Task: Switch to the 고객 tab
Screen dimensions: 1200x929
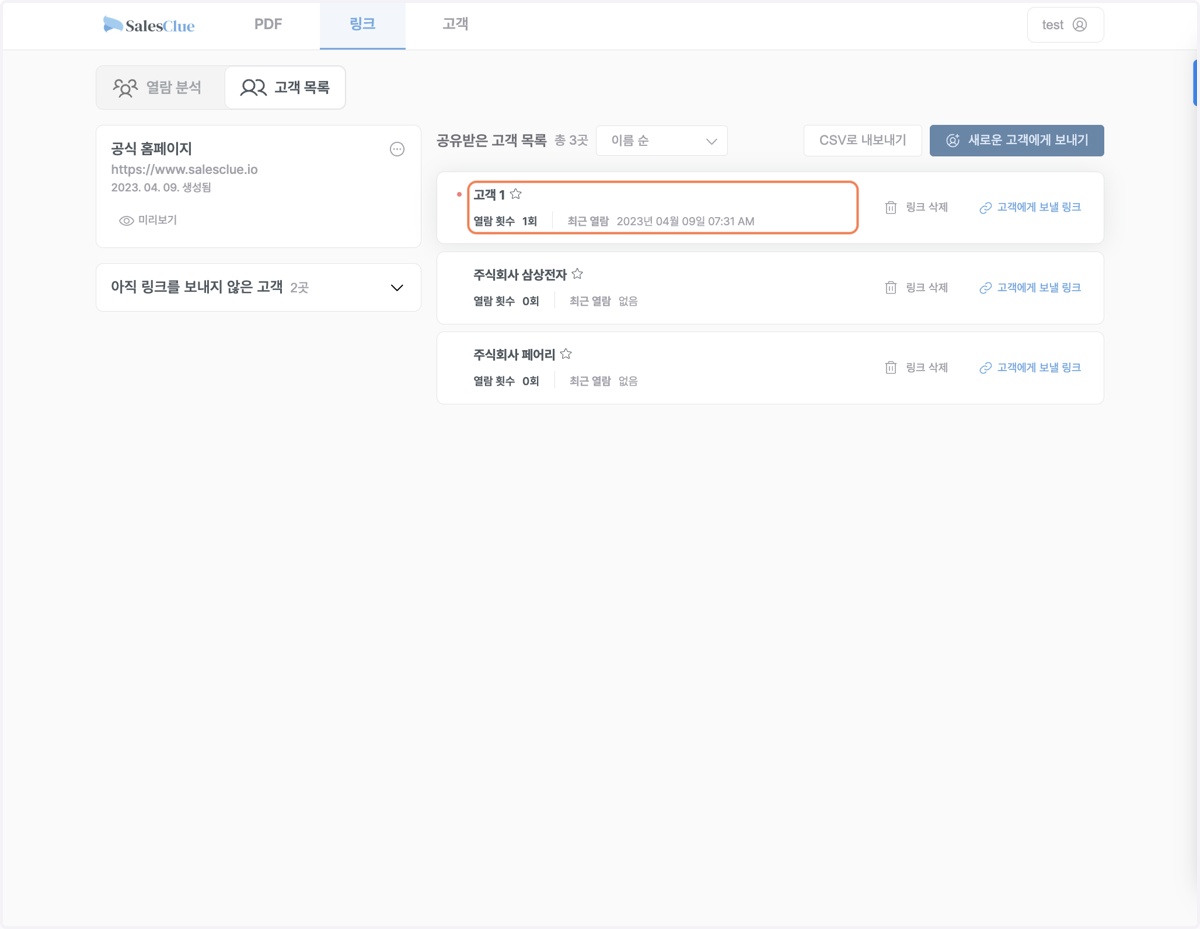Action: 455,24
